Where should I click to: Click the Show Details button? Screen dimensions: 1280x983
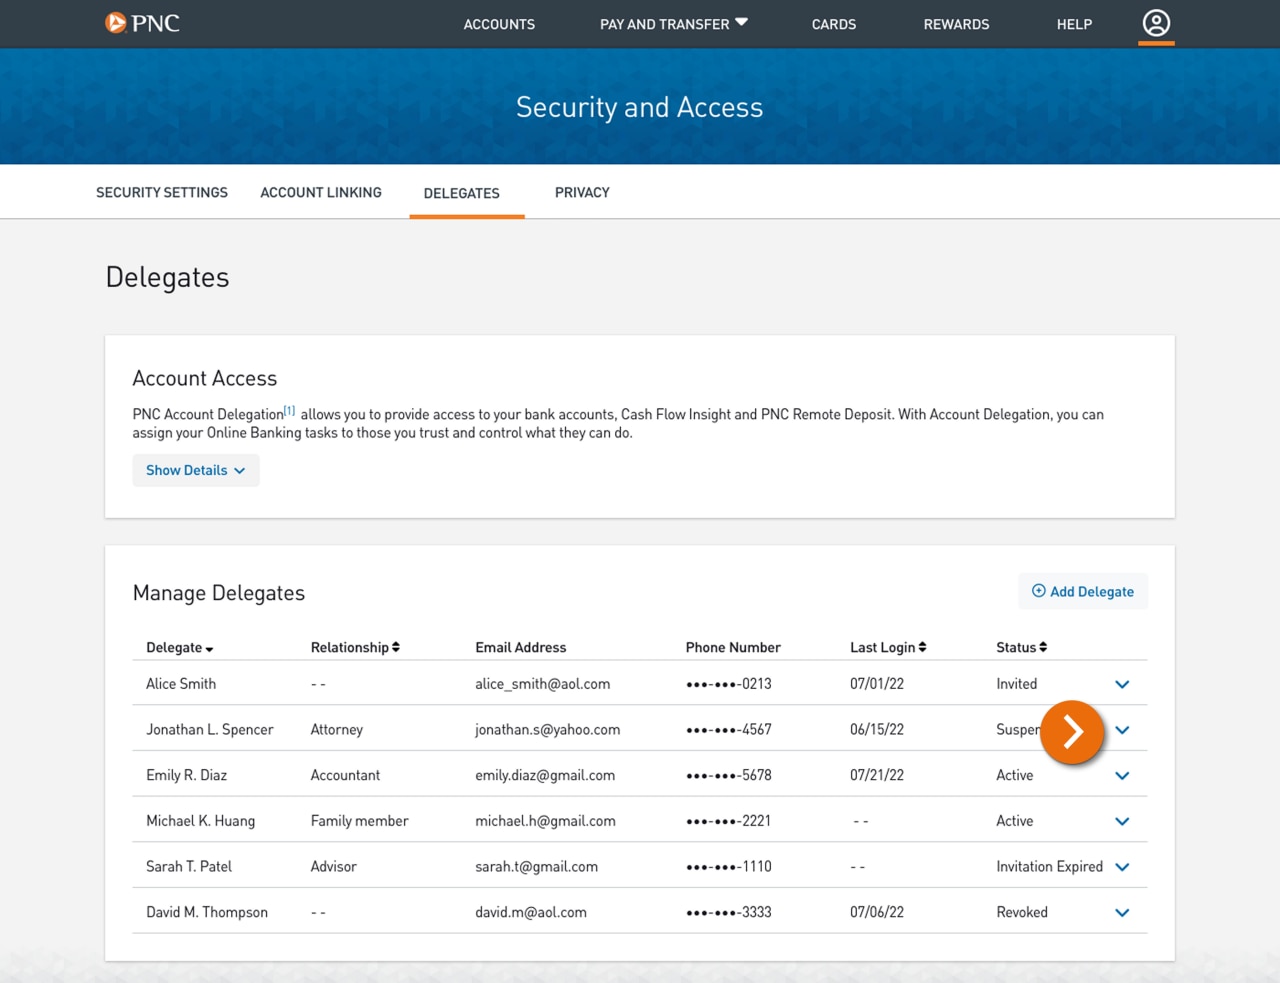[x=195, y=470]
